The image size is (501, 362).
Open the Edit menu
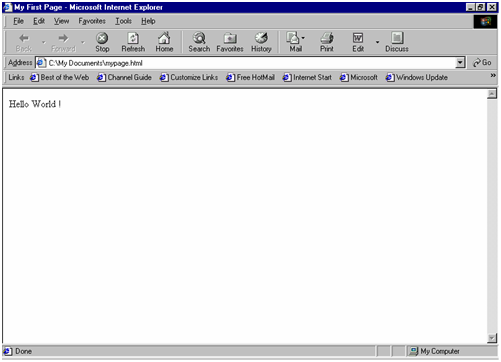pyautogui.click(x=39, y=21)
